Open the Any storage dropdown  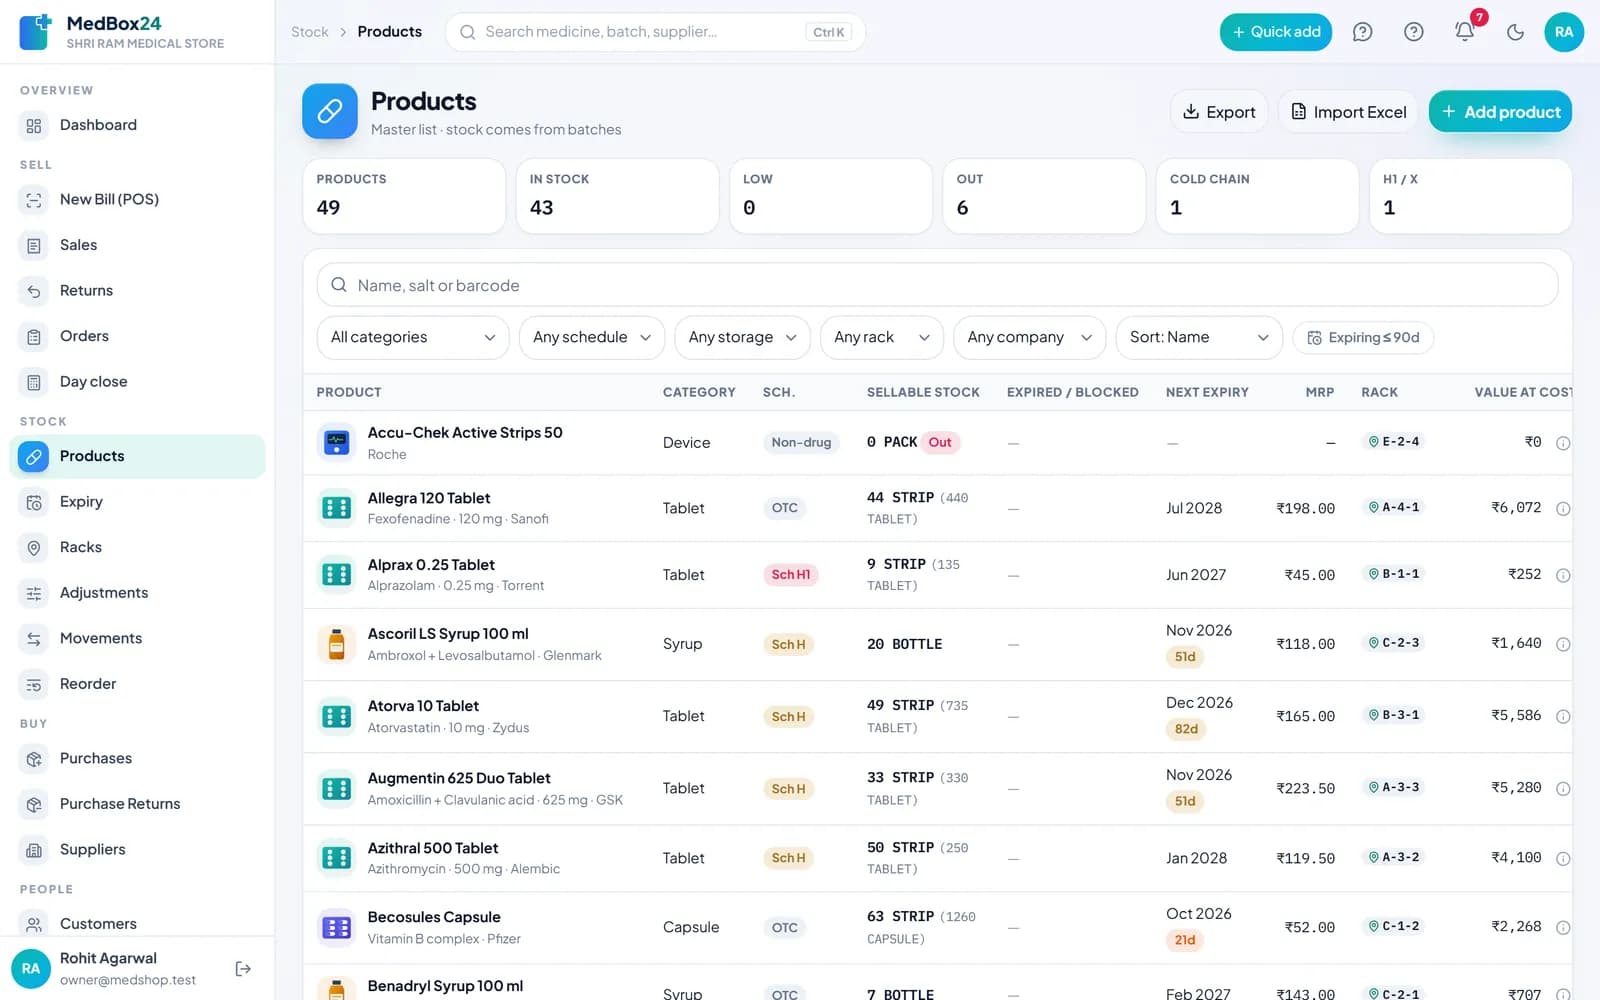point(742,337)
